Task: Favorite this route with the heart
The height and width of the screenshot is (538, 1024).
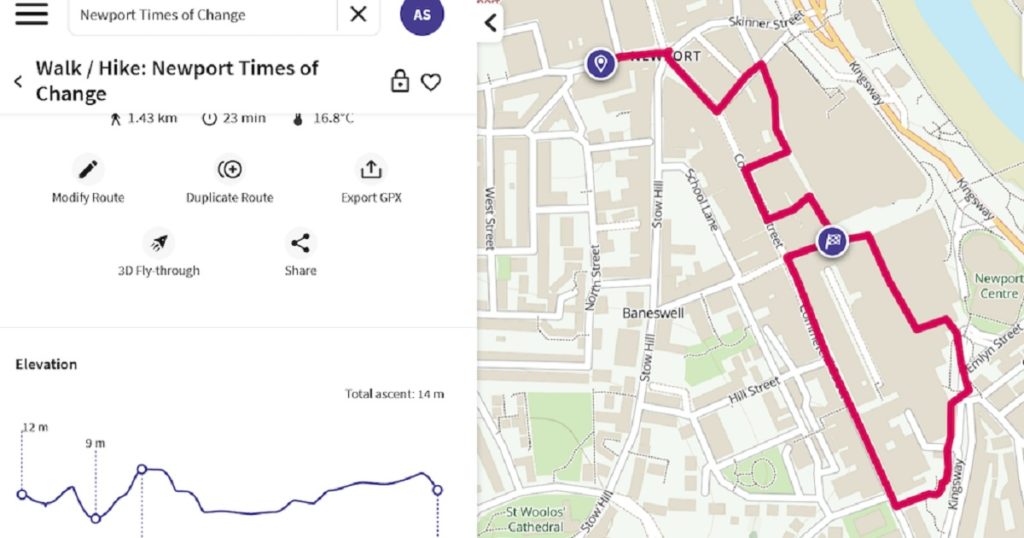Action: pos(431,82)
